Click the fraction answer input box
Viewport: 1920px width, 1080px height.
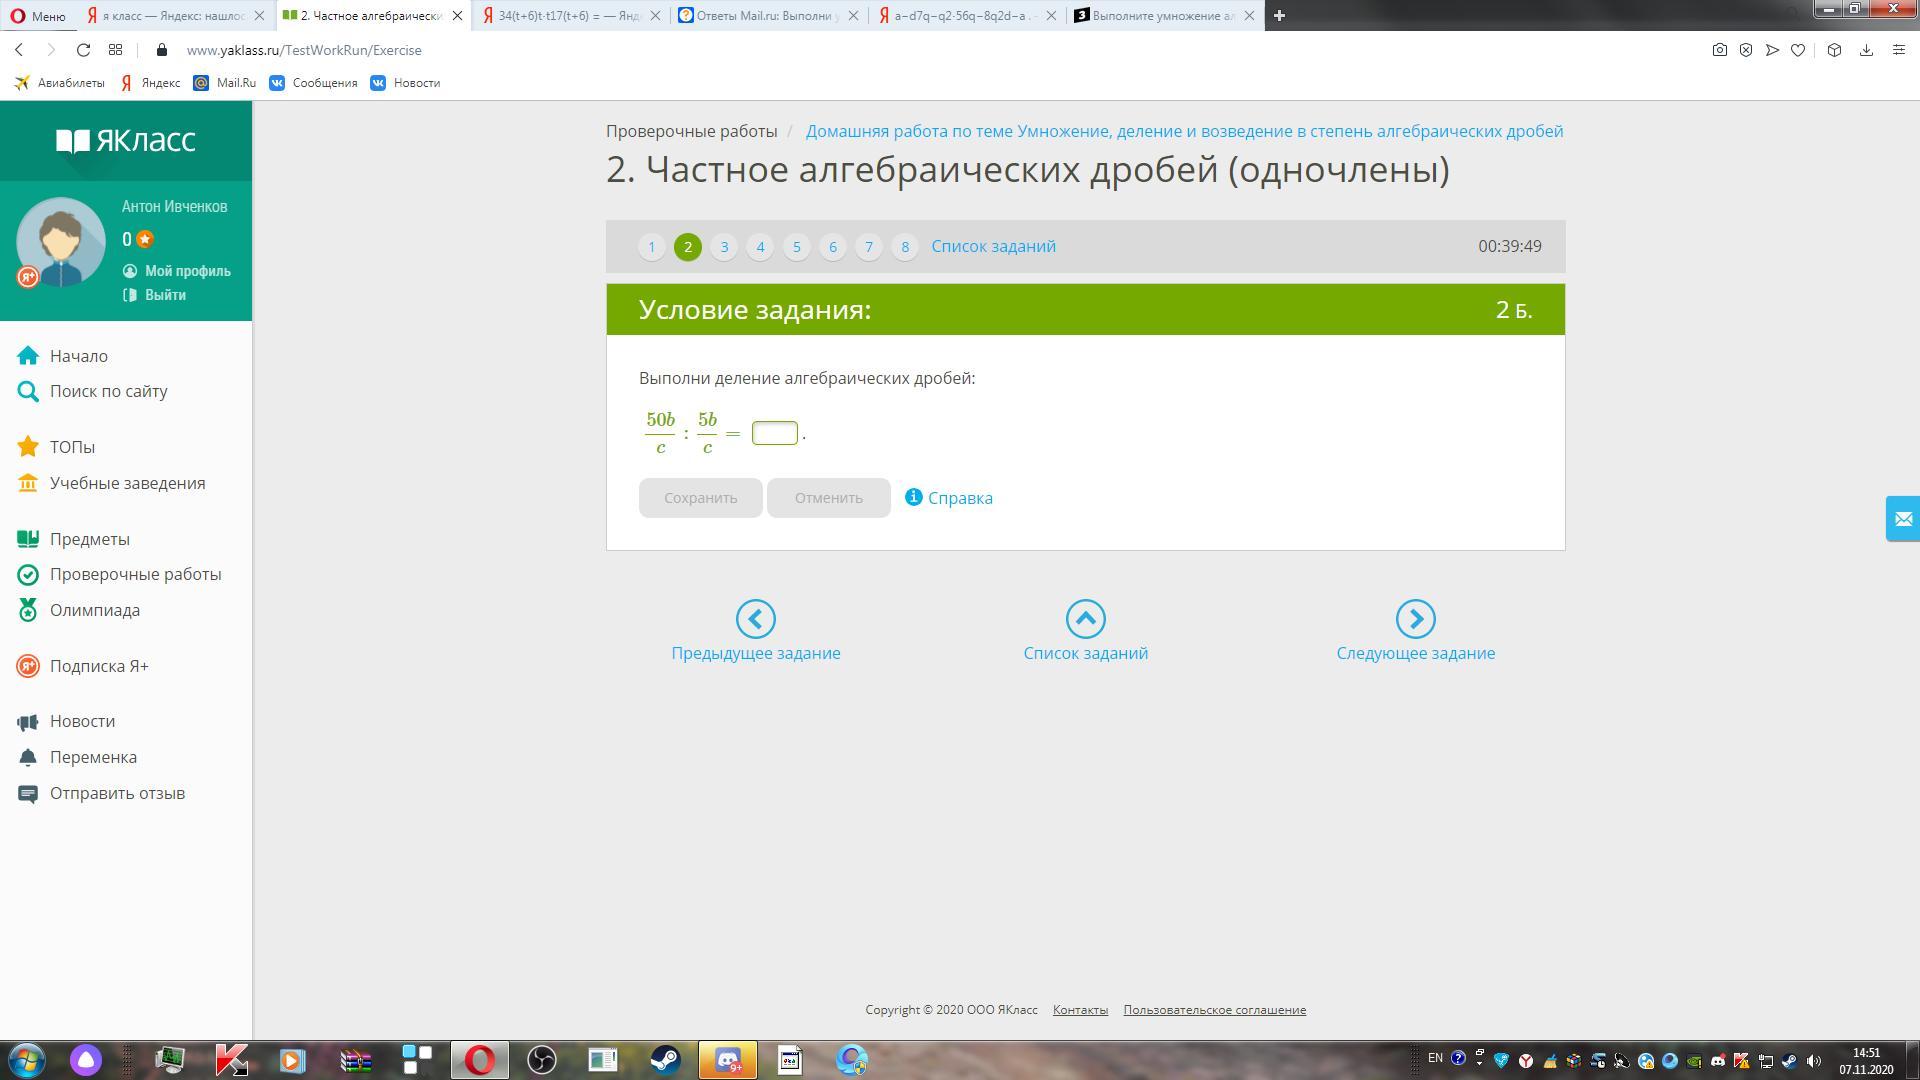coord(774,433)
